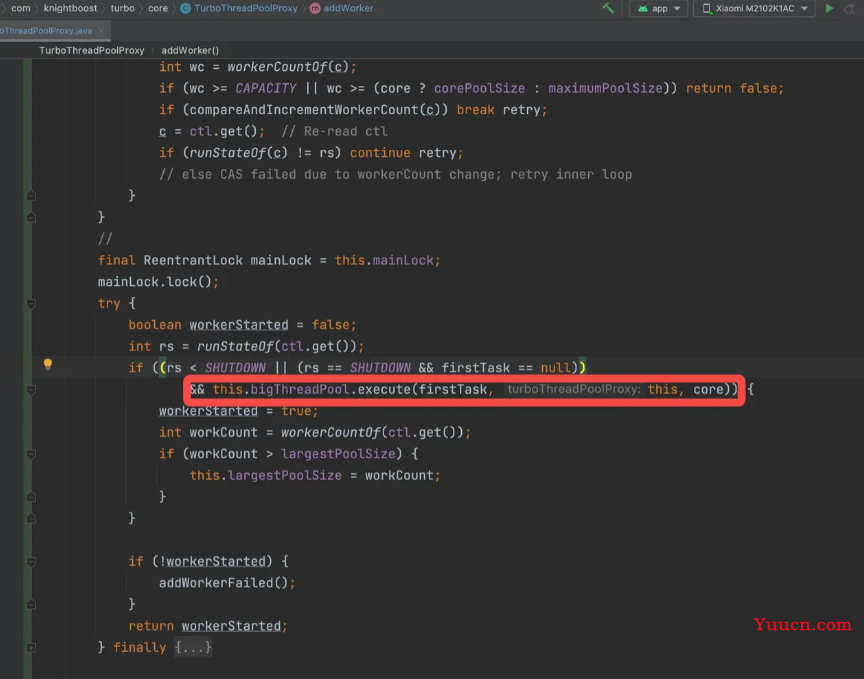Click the yellow lightbulb quick-fix icon

pos(47,365)
